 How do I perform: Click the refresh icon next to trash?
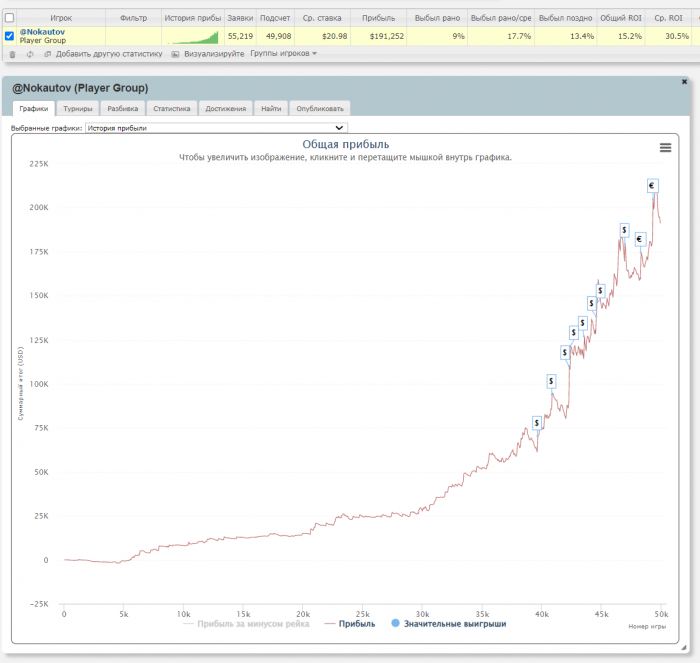coord(29,54)
